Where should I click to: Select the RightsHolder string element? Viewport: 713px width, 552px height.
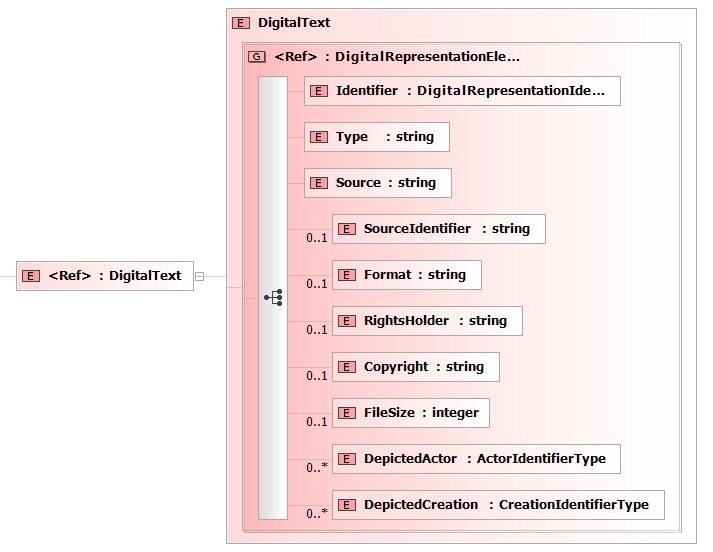click(427, 321)
